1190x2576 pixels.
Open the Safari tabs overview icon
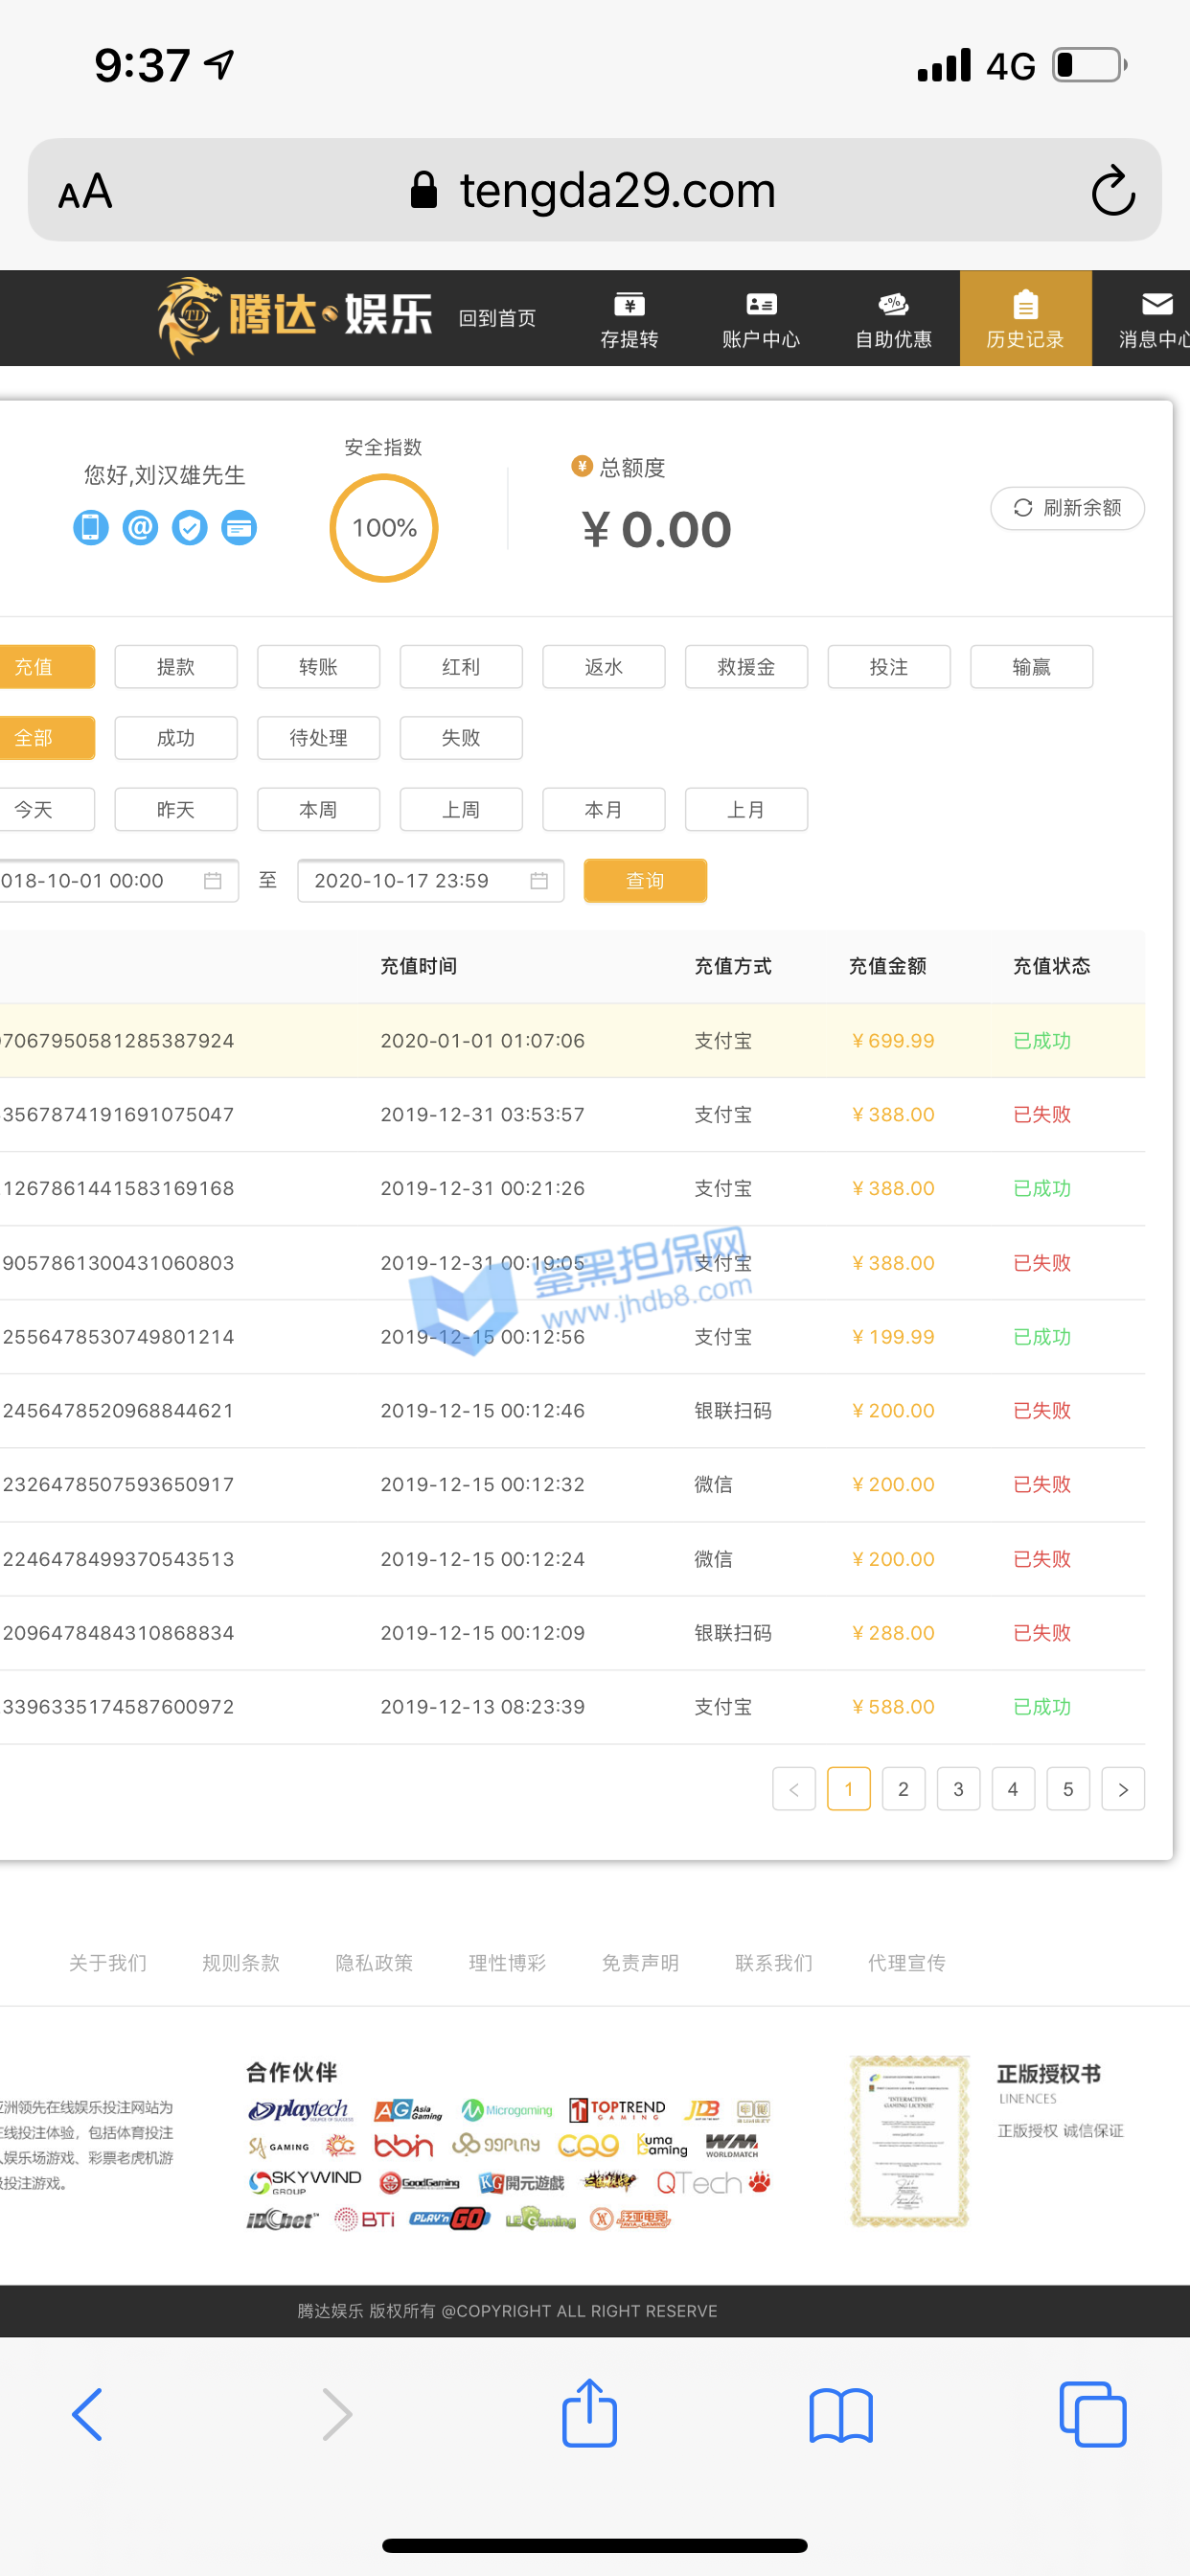[x=1092, y=2414]
